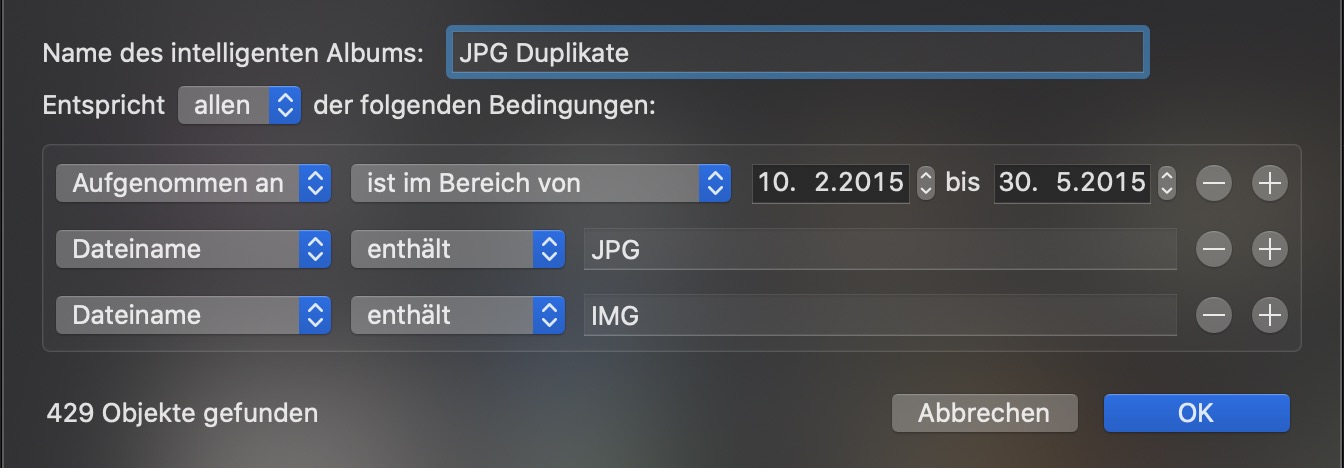
Task: Open the 'ist im Bereich von' dropdown
Action: click(540, 183)
